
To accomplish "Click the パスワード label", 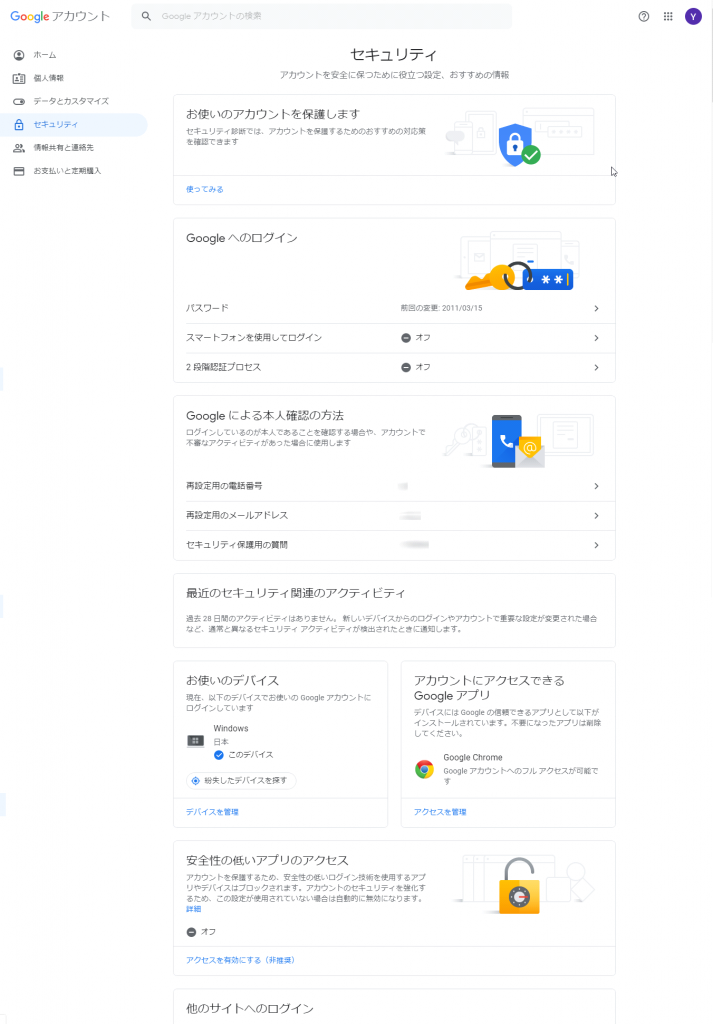I will tap(207, 308).
